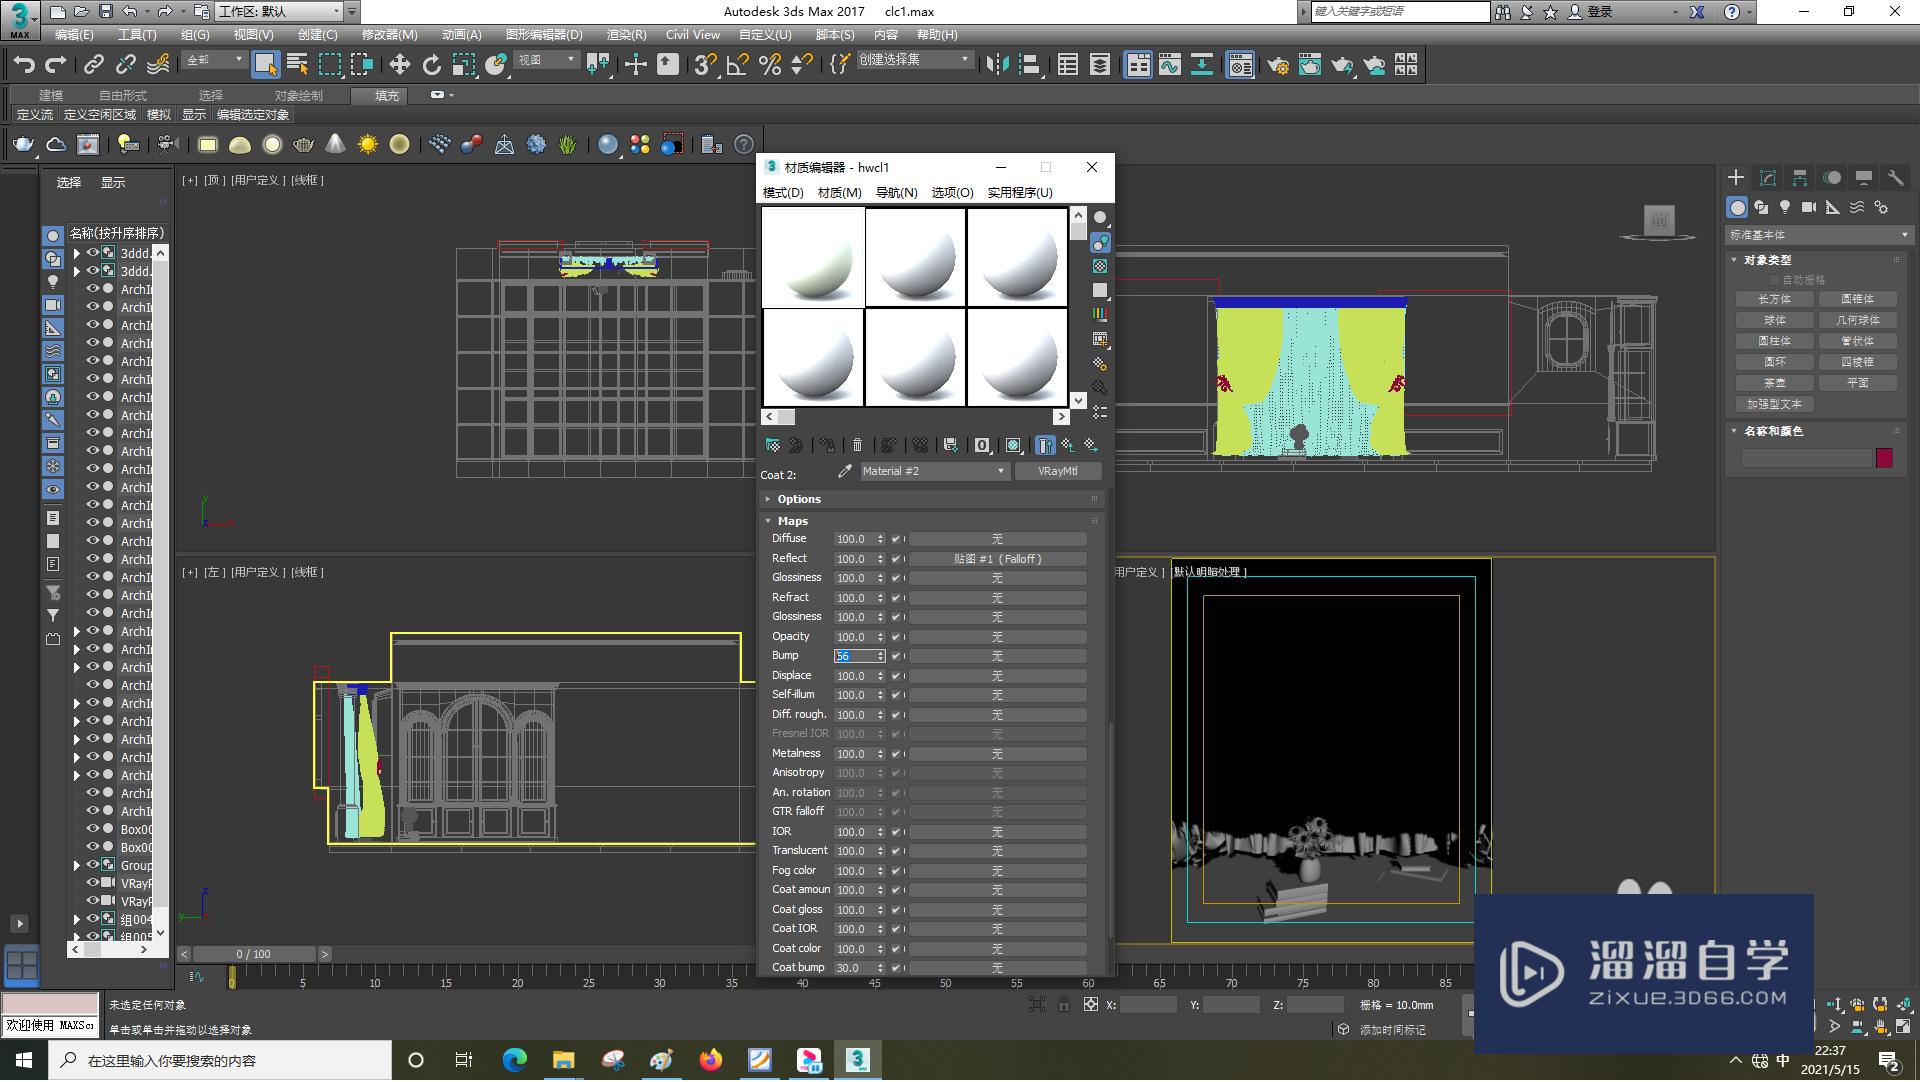
Task: Open the Modify tab in command panel
Action: (1767, 178)
